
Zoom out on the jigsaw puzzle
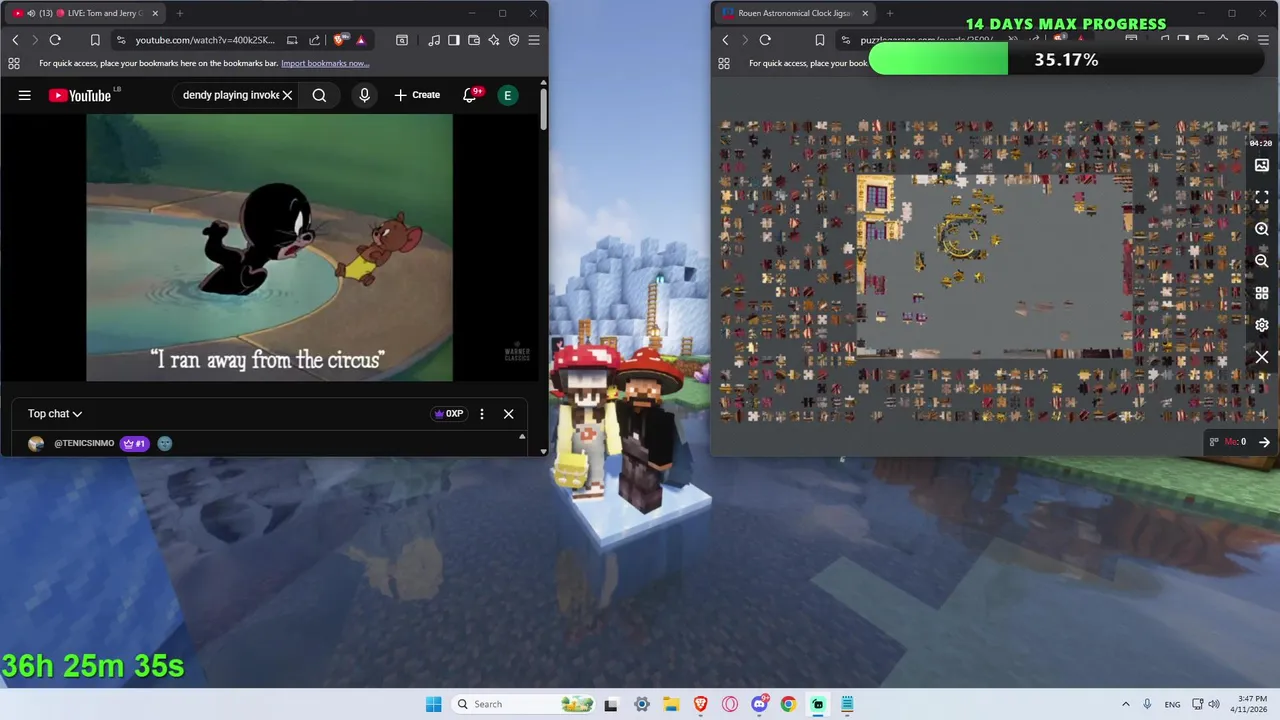point(1262,261)
